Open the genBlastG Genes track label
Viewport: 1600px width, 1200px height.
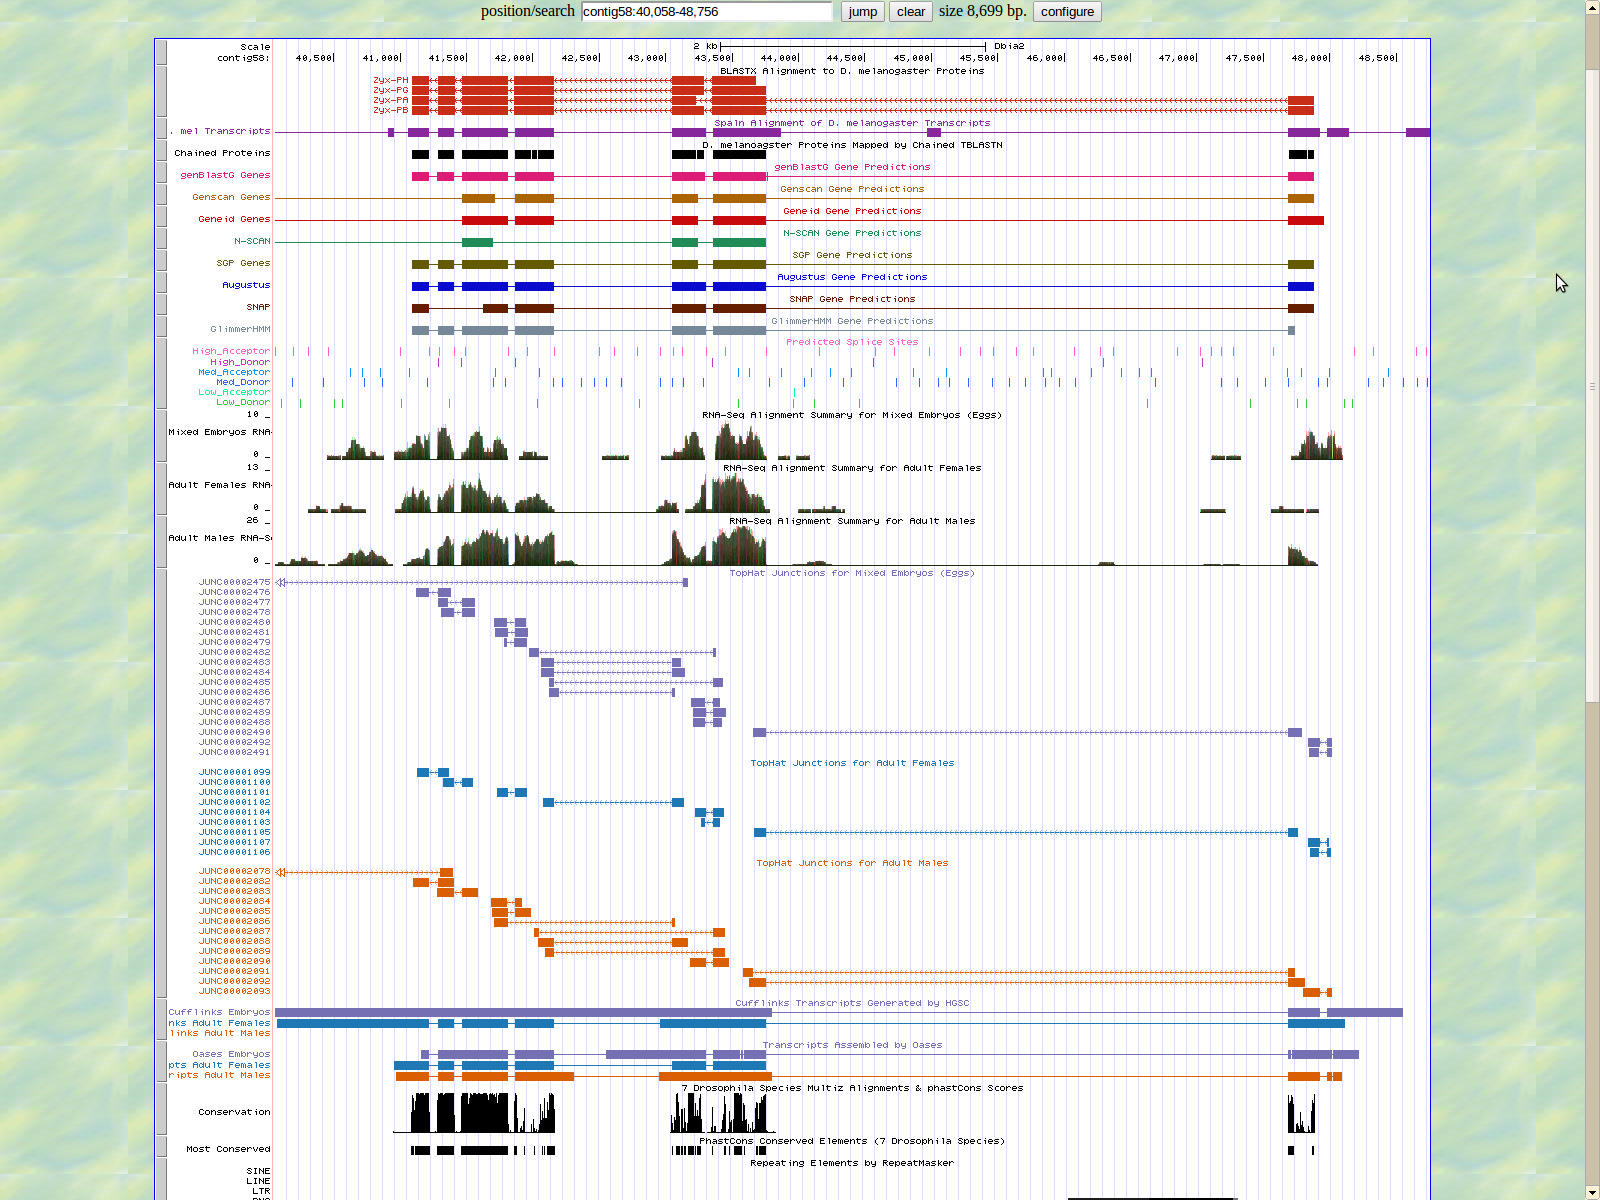coord(225,175)
